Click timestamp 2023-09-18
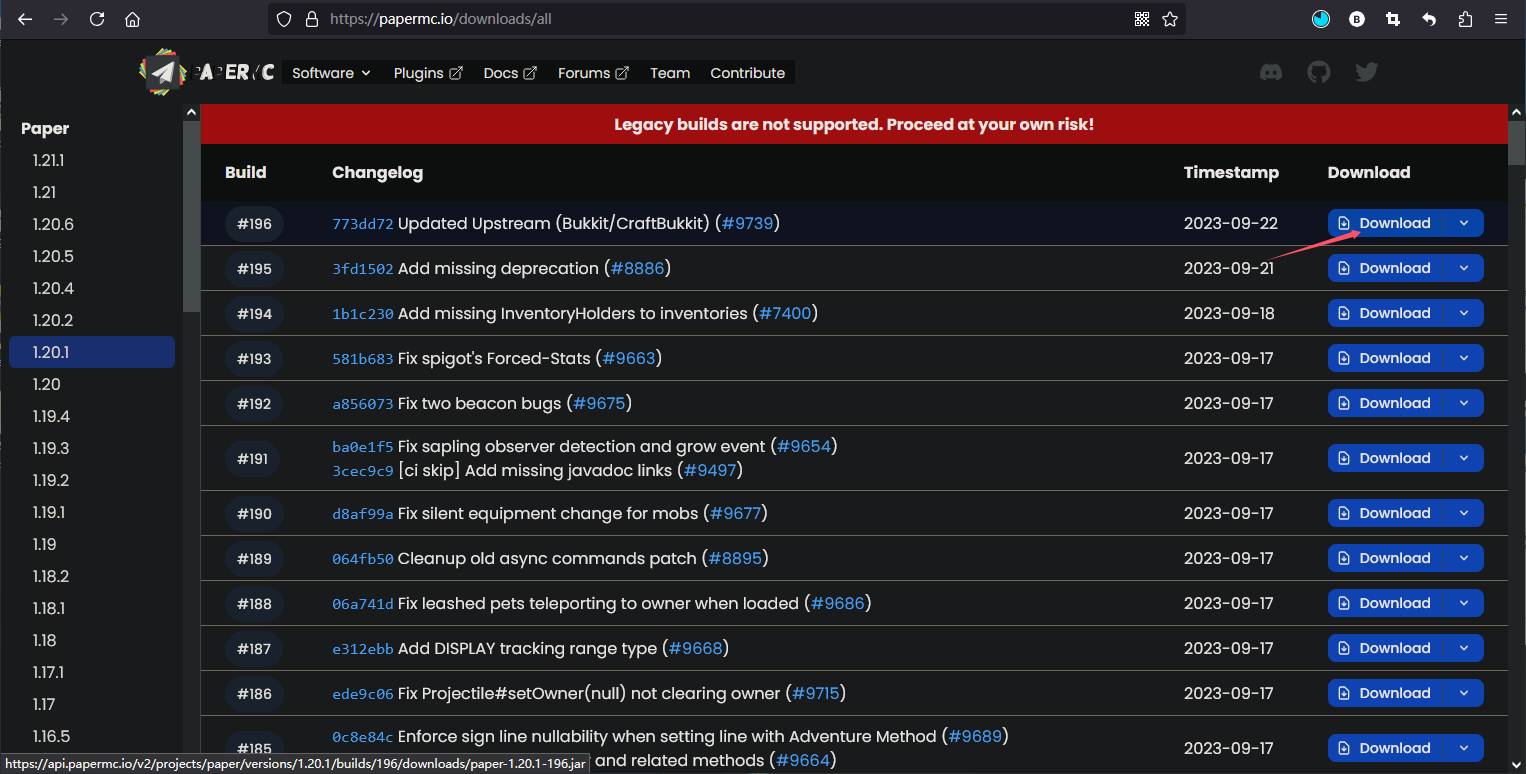 point(1229,313)
